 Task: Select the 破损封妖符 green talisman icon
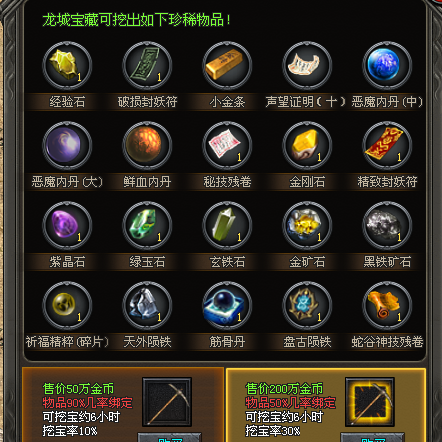point(147,65)
